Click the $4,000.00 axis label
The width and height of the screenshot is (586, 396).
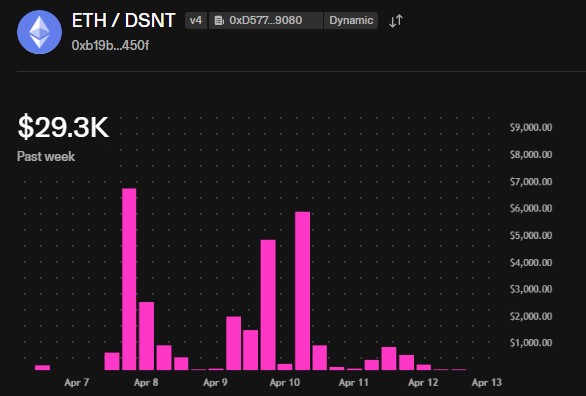pos(531,262)
